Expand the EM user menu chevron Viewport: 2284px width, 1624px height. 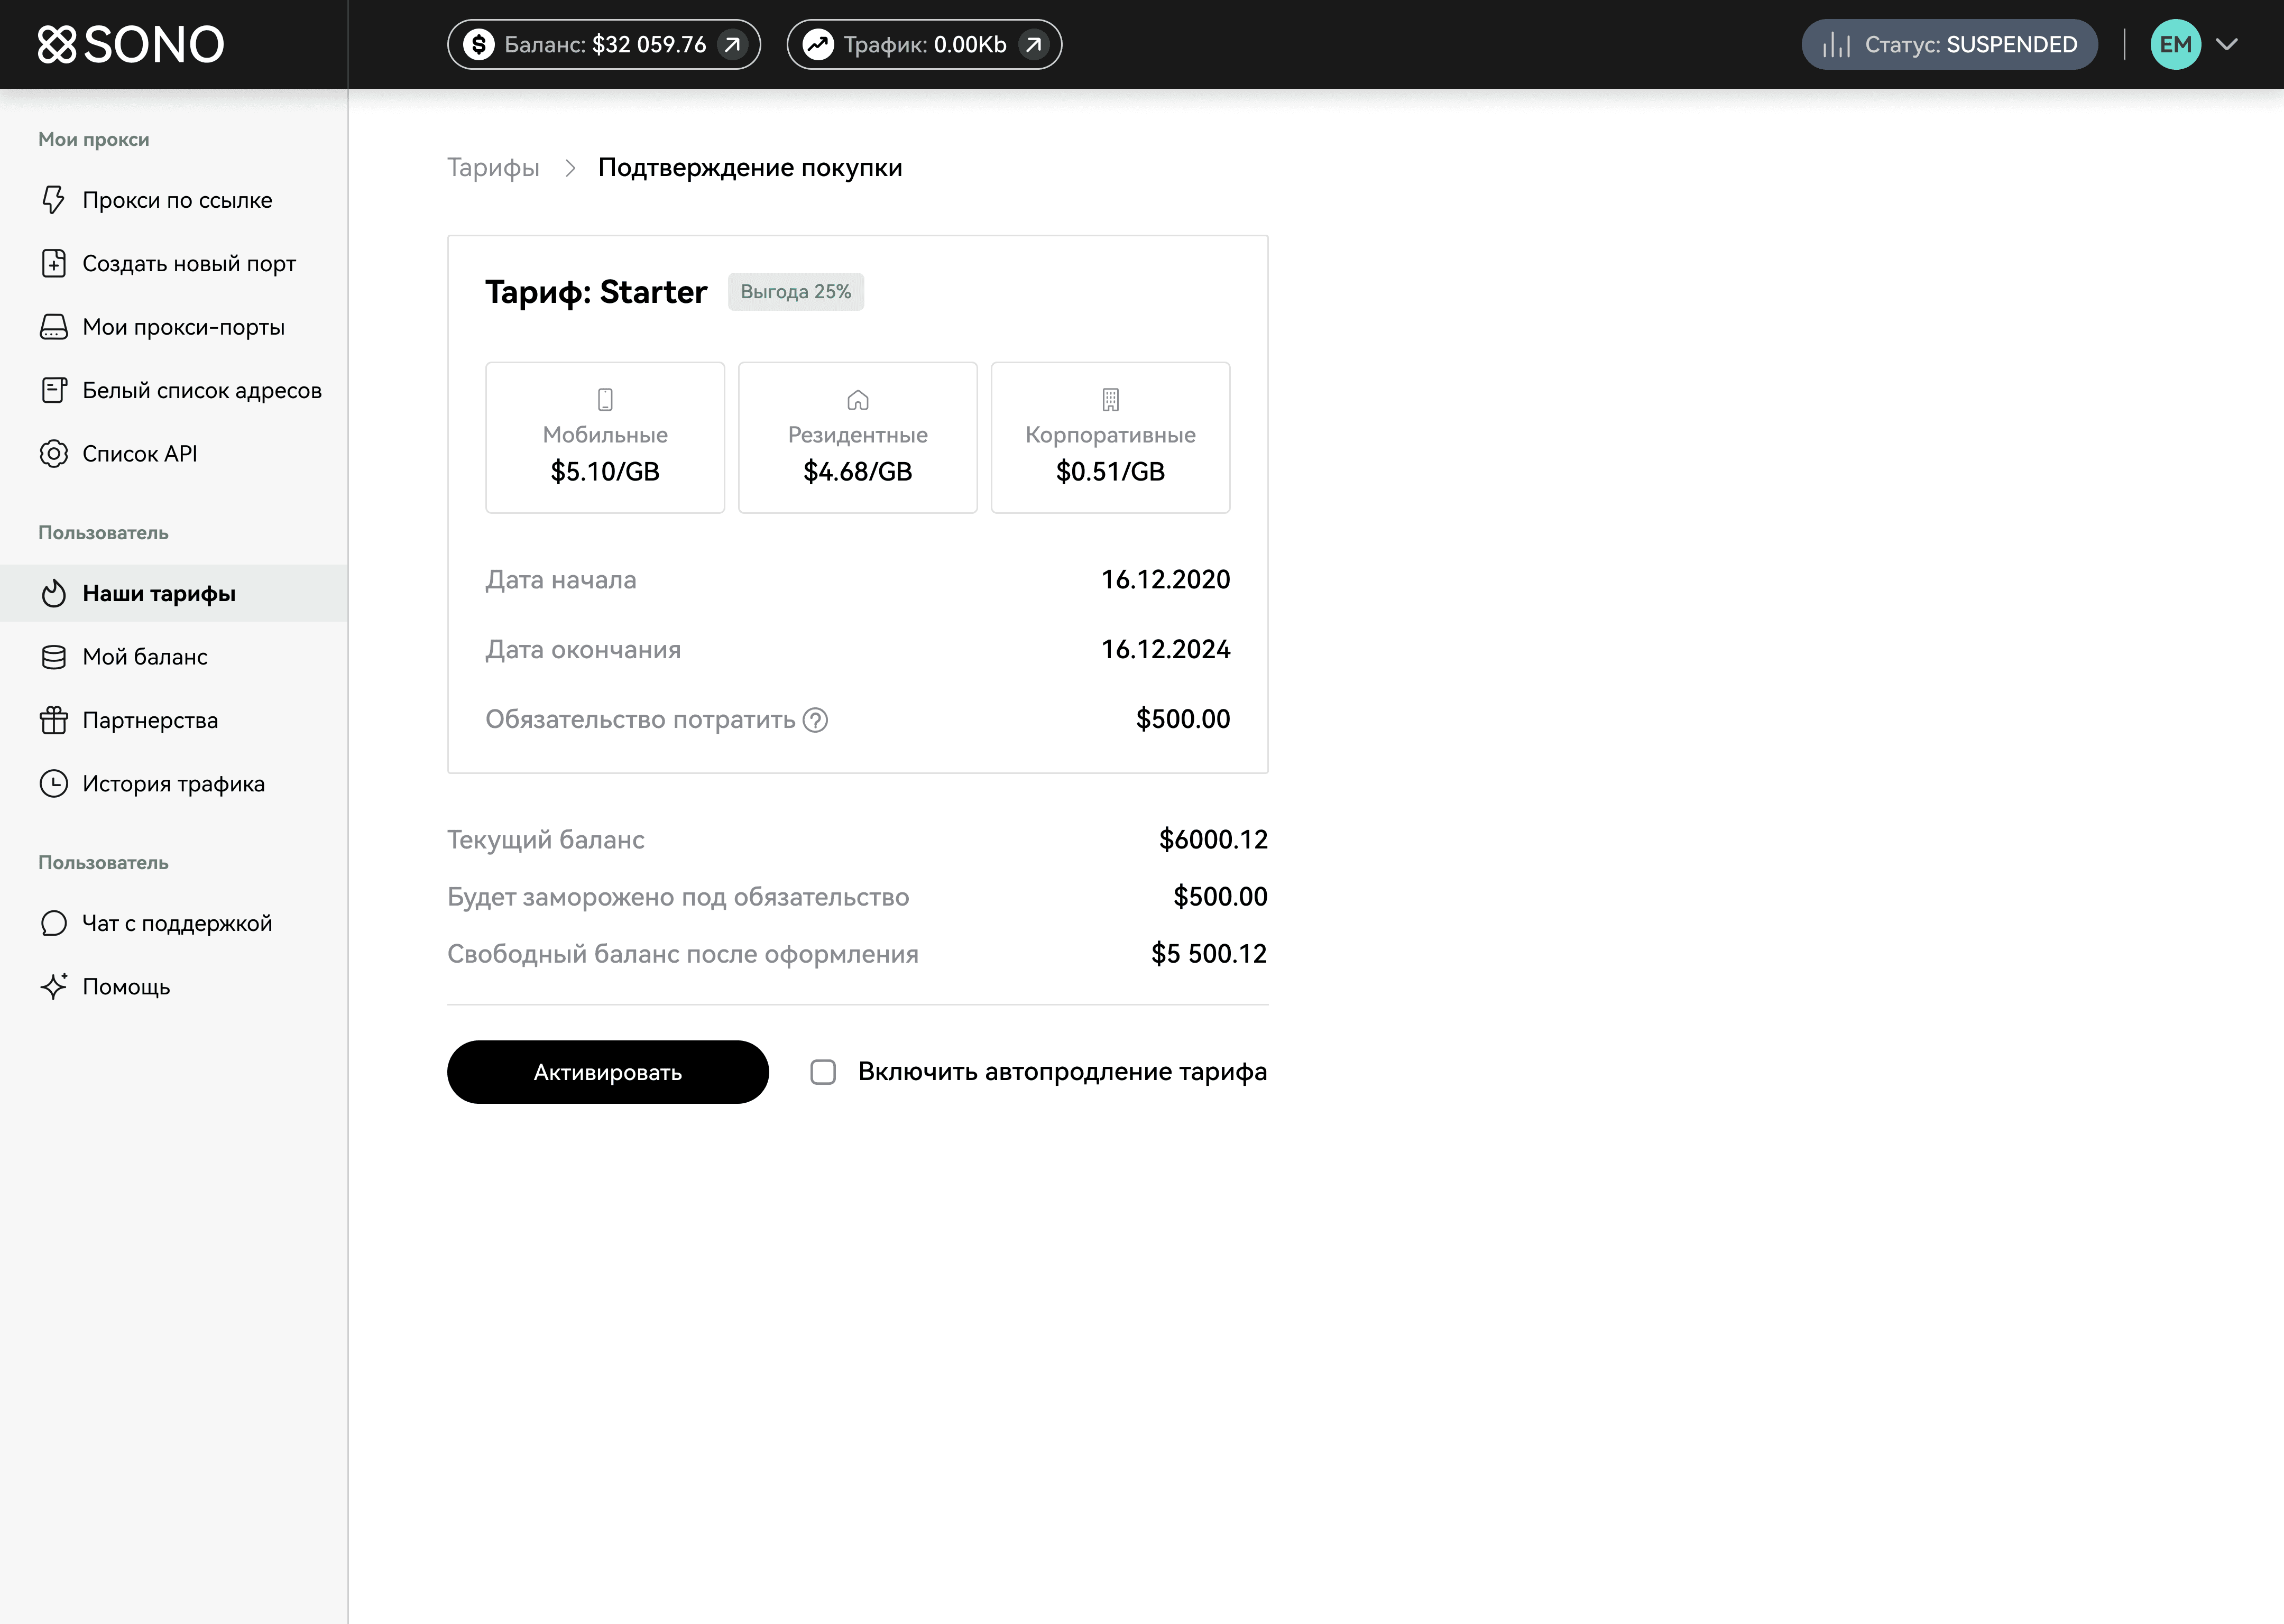(2227, 44)
